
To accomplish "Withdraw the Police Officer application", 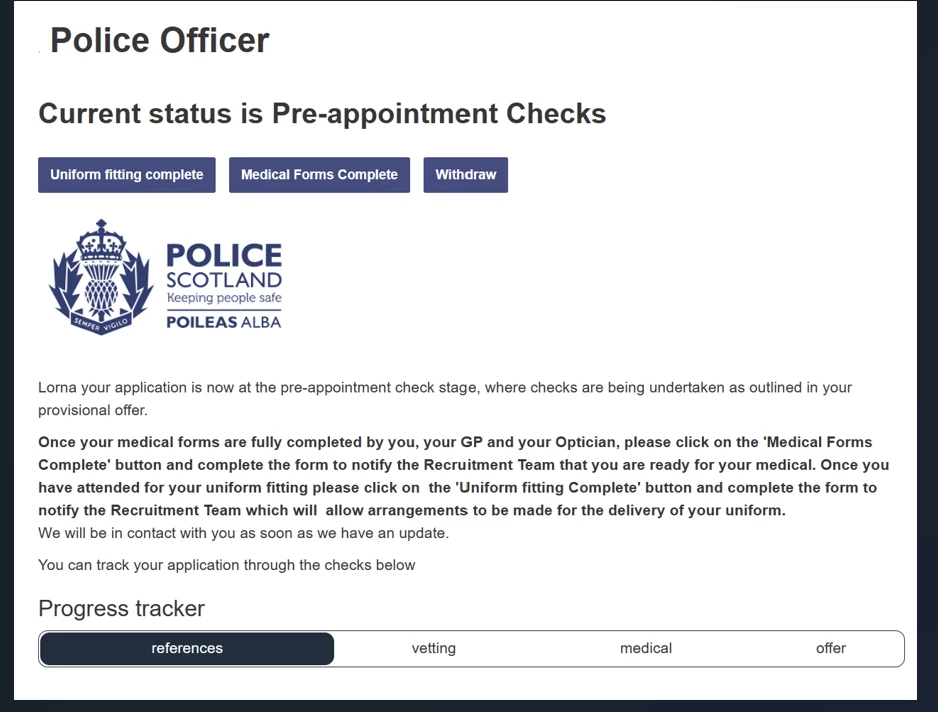I will (x=465, y=175).
